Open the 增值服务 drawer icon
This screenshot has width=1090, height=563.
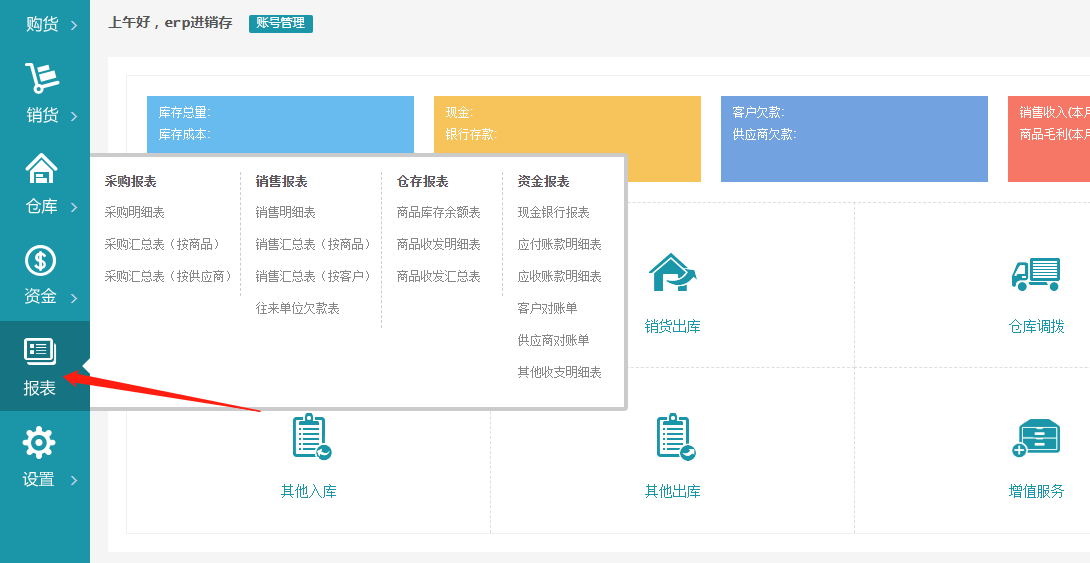click(1035, 438)
